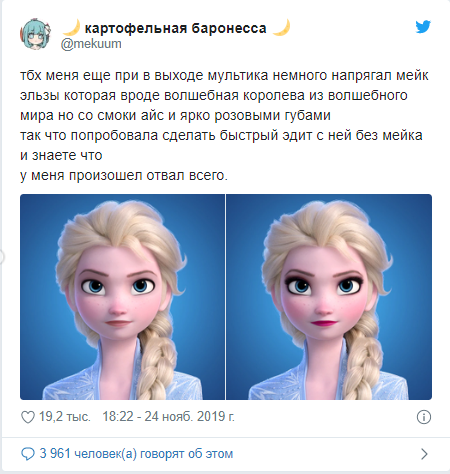This screenshot has height=474, width=450.
Task: Click the line starting 'так что попробовала'
Action: pos(221,136)
